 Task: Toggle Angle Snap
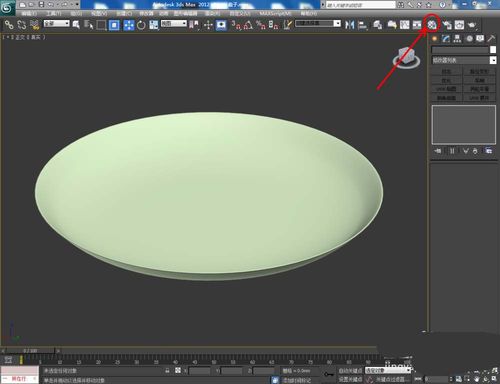(x=248, y=25)
